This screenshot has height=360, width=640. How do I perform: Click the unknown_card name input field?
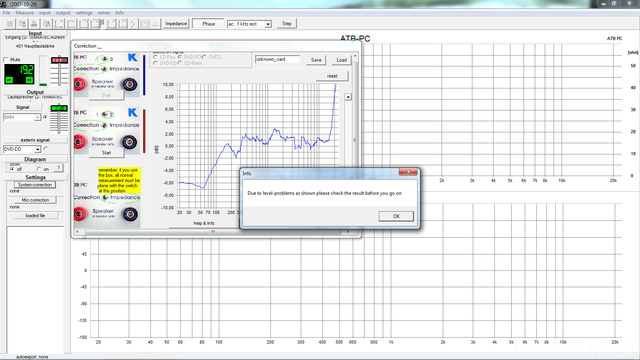point(277,60)
